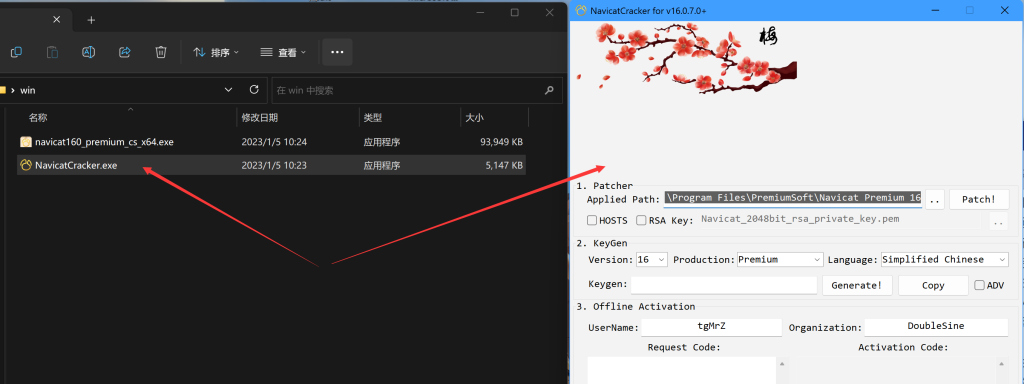Viewport: 1024px width, 384px height.
Task: Browse for RSA key file '..' button
Action: tap(999, 222)
